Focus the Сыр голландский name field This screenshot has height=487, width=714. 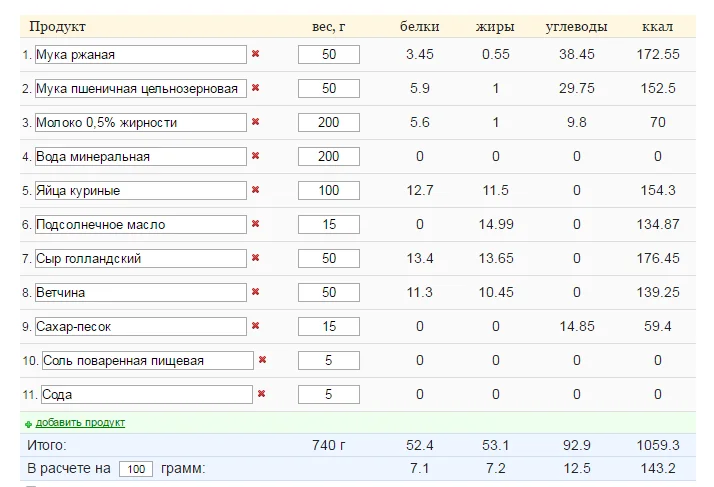(141, 259)
